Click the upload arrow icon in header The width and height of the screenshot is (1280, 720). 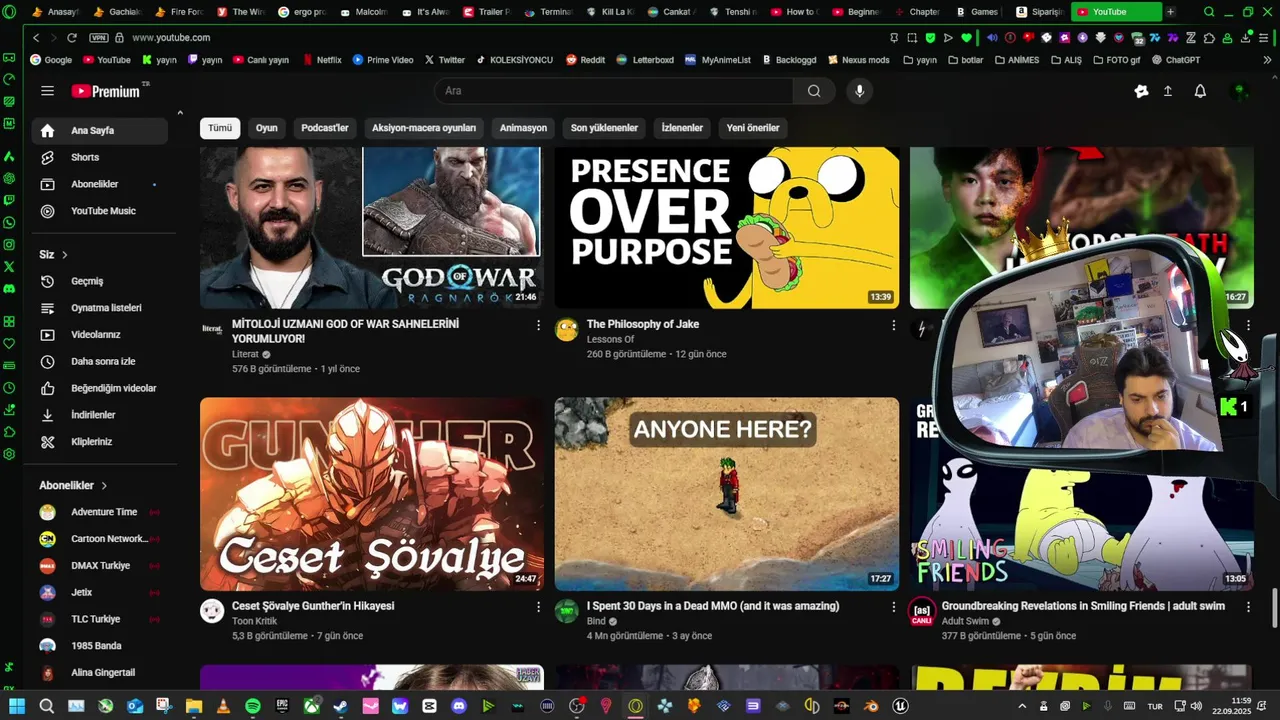[1167, 91]
